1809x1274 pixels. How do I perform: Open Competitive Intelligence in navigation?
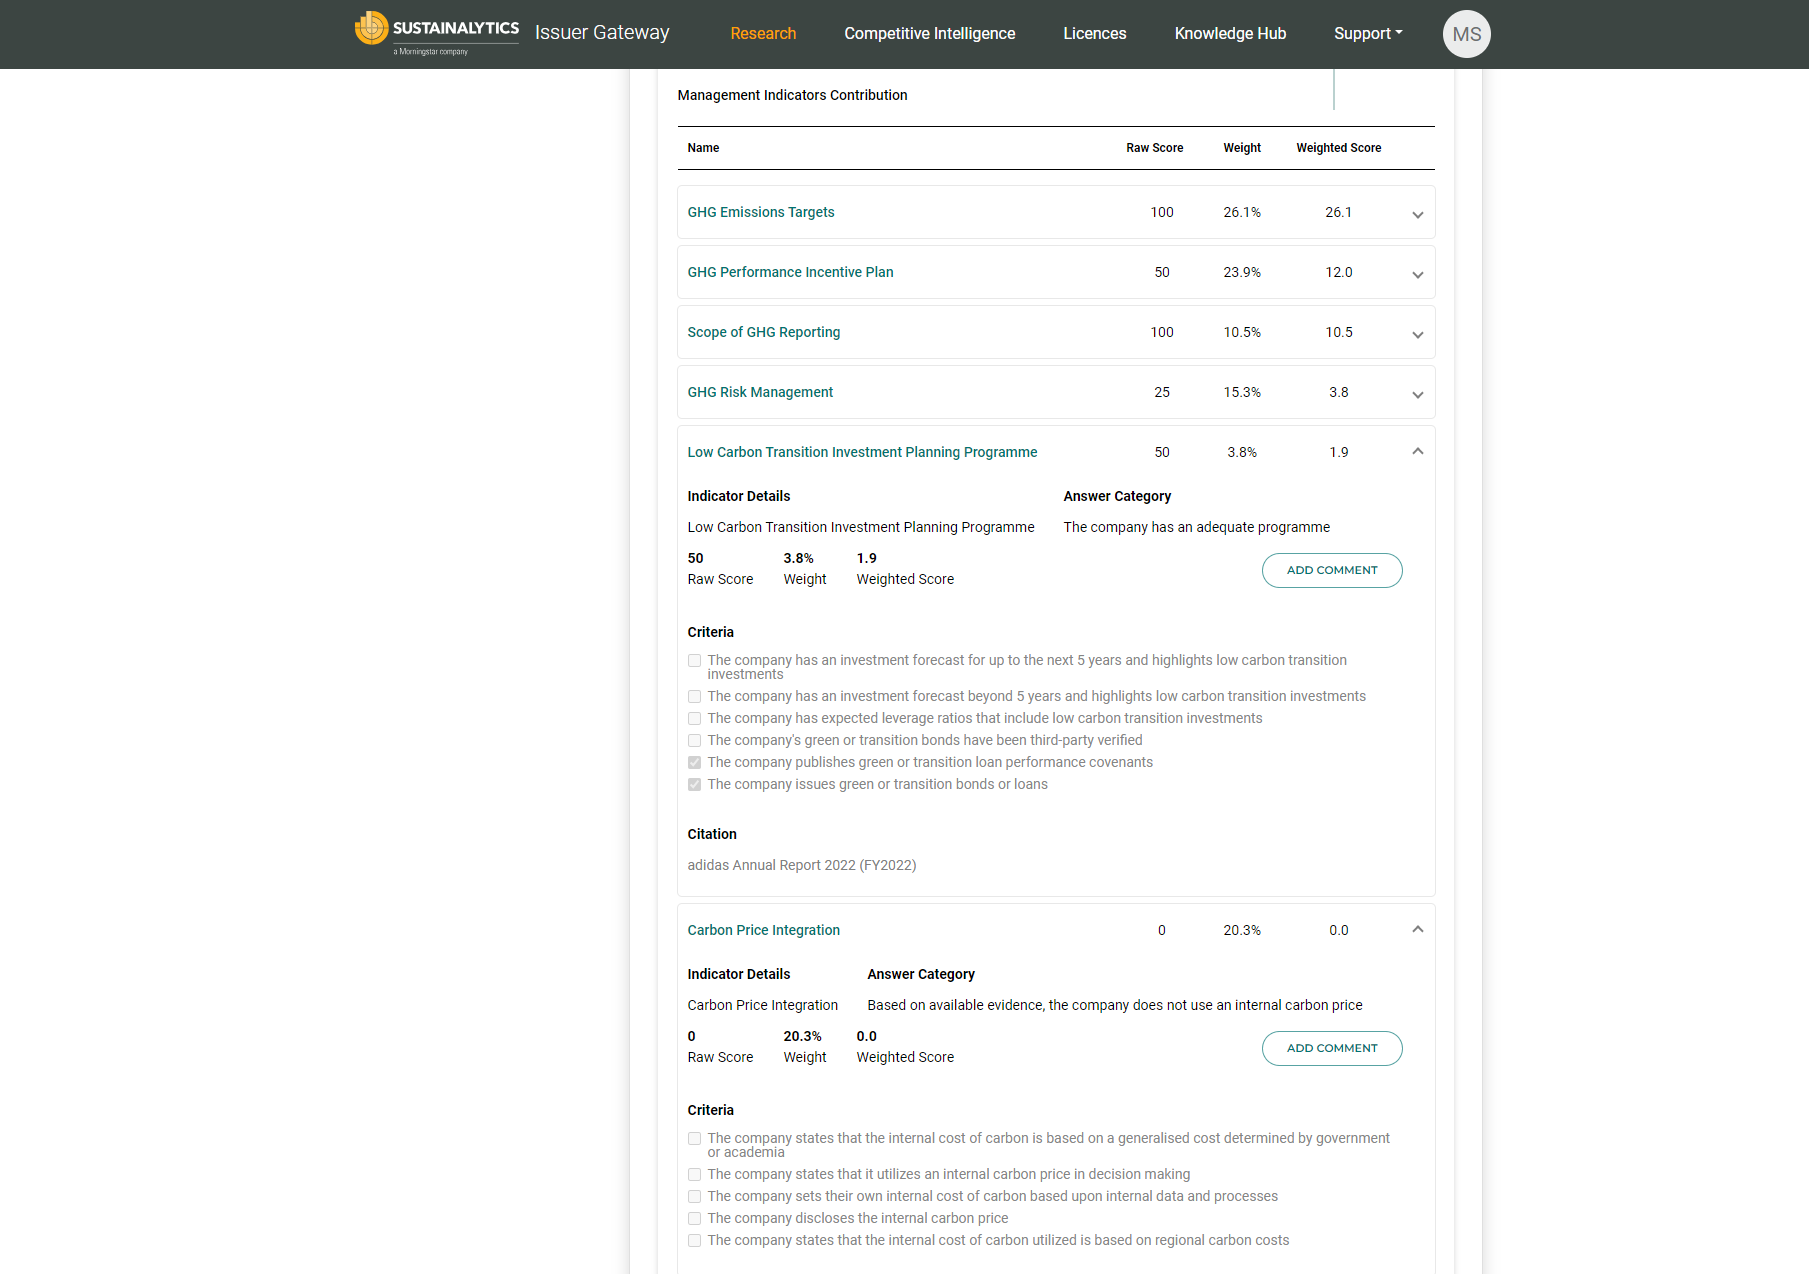pyautogui.click(x=929, y=34)
